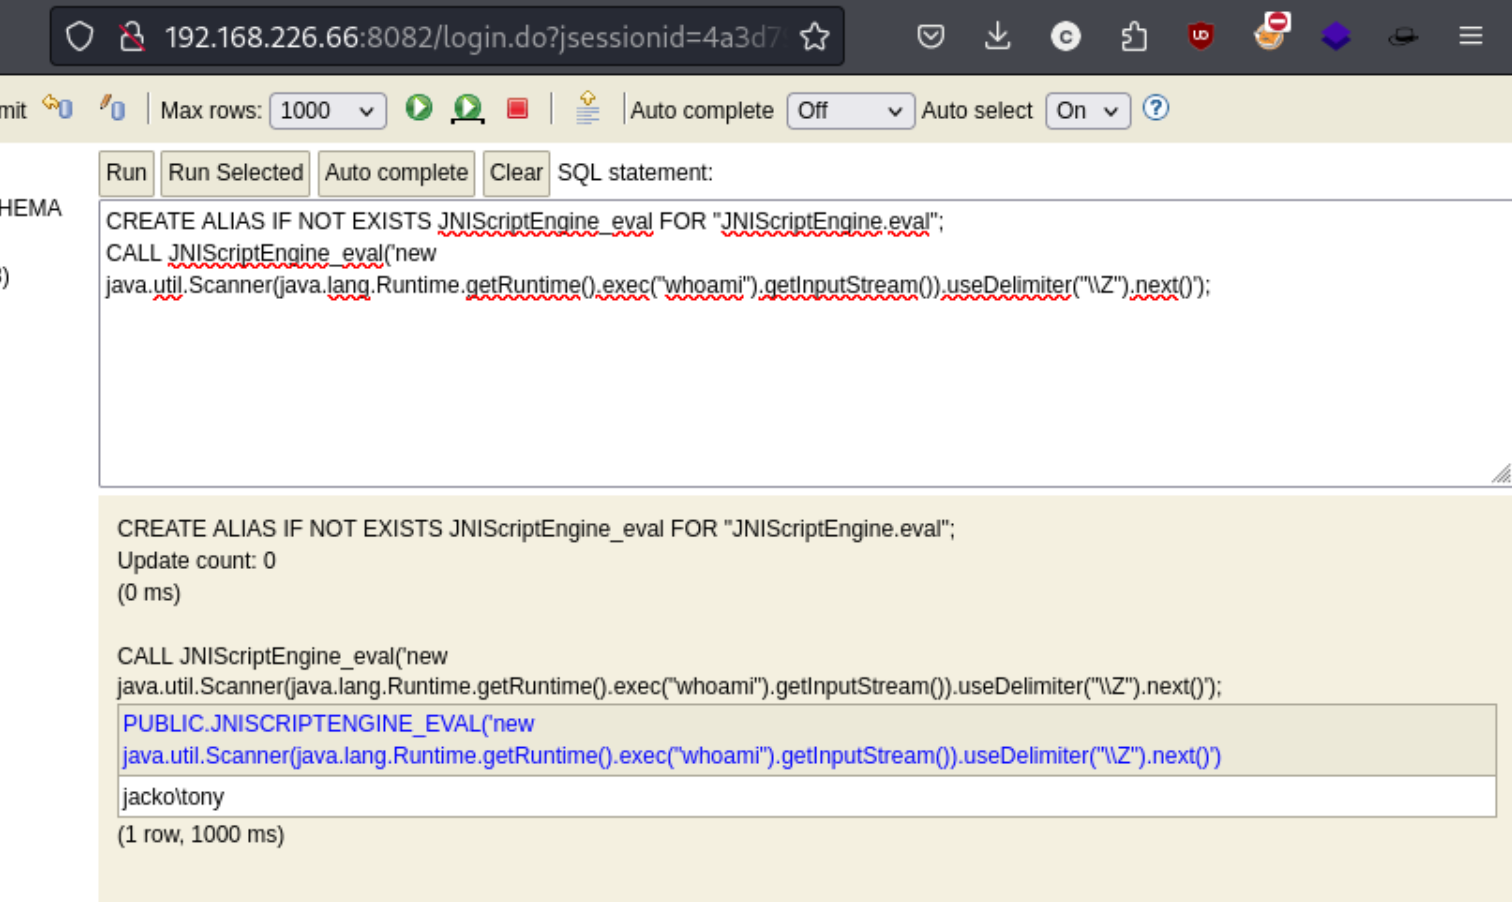Screen dimensions: 1512x902
Task: Open the insecure connection padlock info
Action: (x=132, y=37)
